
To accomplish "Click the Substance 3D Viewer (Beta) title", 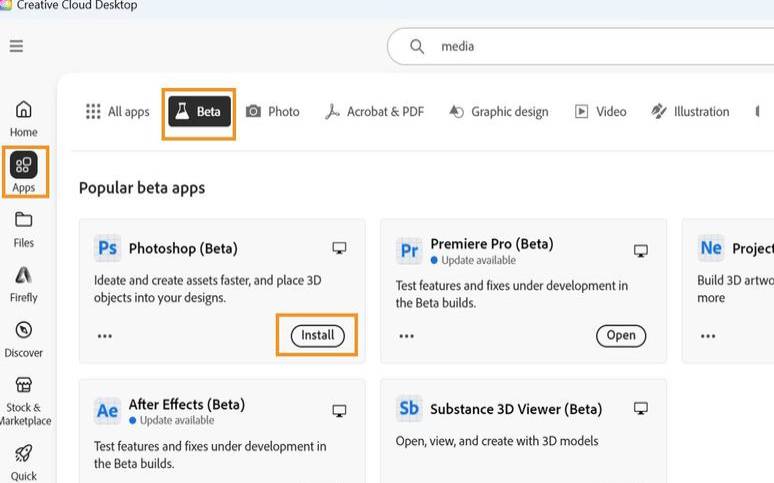I will tap(516, 409).
